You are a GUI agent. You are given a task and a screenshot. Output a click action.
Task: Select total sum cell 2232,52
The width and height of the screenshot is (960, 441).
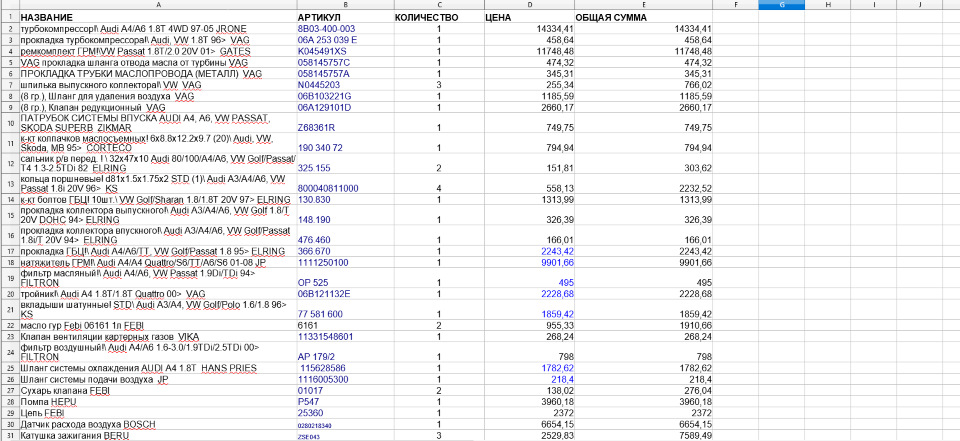coord(643,184)
